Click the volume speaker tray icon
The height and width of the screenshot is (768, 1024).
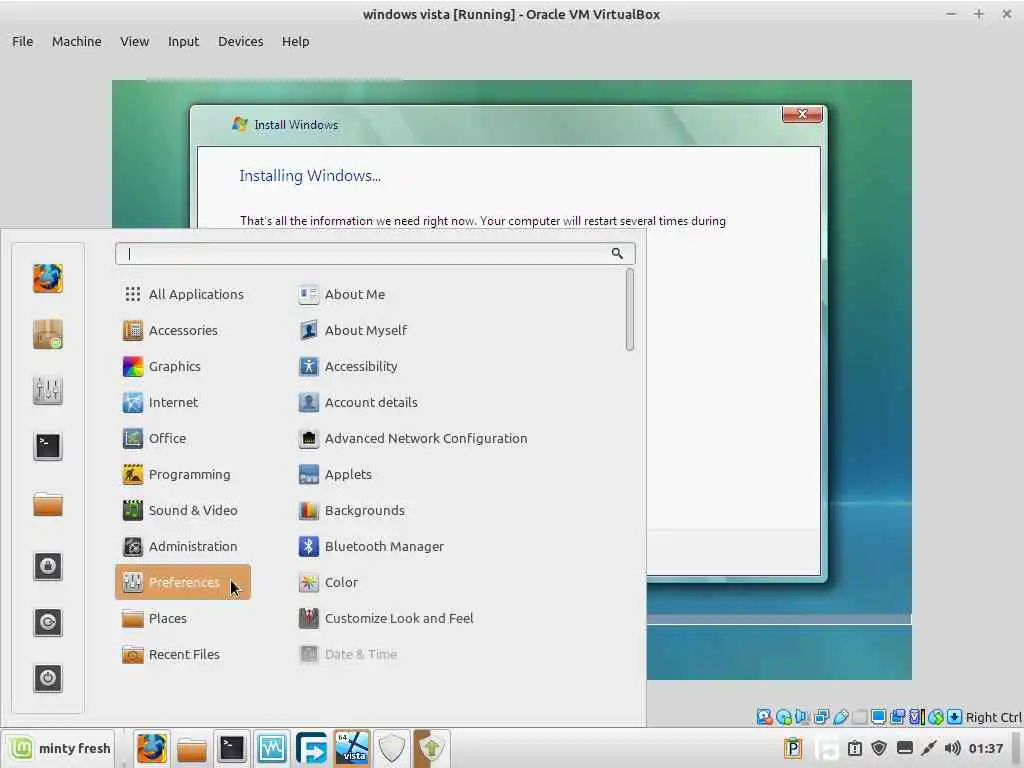click(952, 748)
